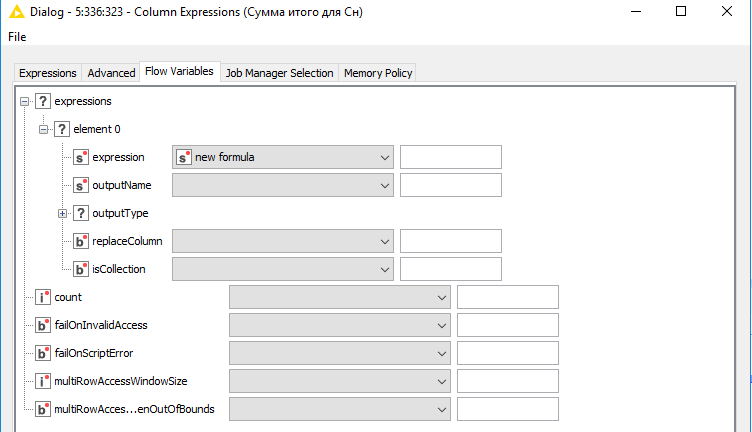Click the text field next to replaceColumn dropdown

pos(451,241)
